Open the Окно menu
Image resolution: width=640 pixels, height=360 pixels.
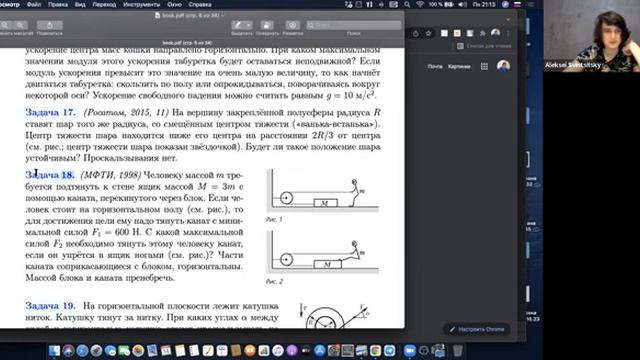coord(174,4)
